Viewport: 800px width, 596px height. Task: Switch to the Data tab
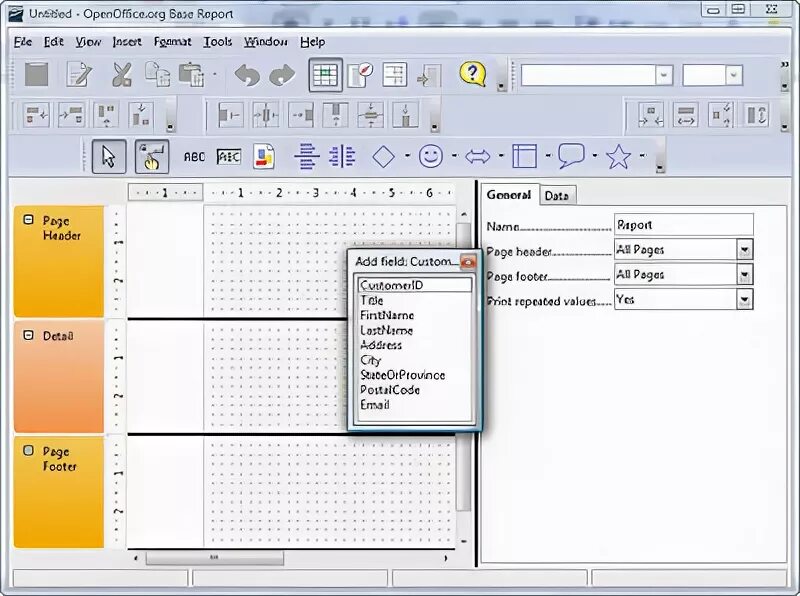558,195
